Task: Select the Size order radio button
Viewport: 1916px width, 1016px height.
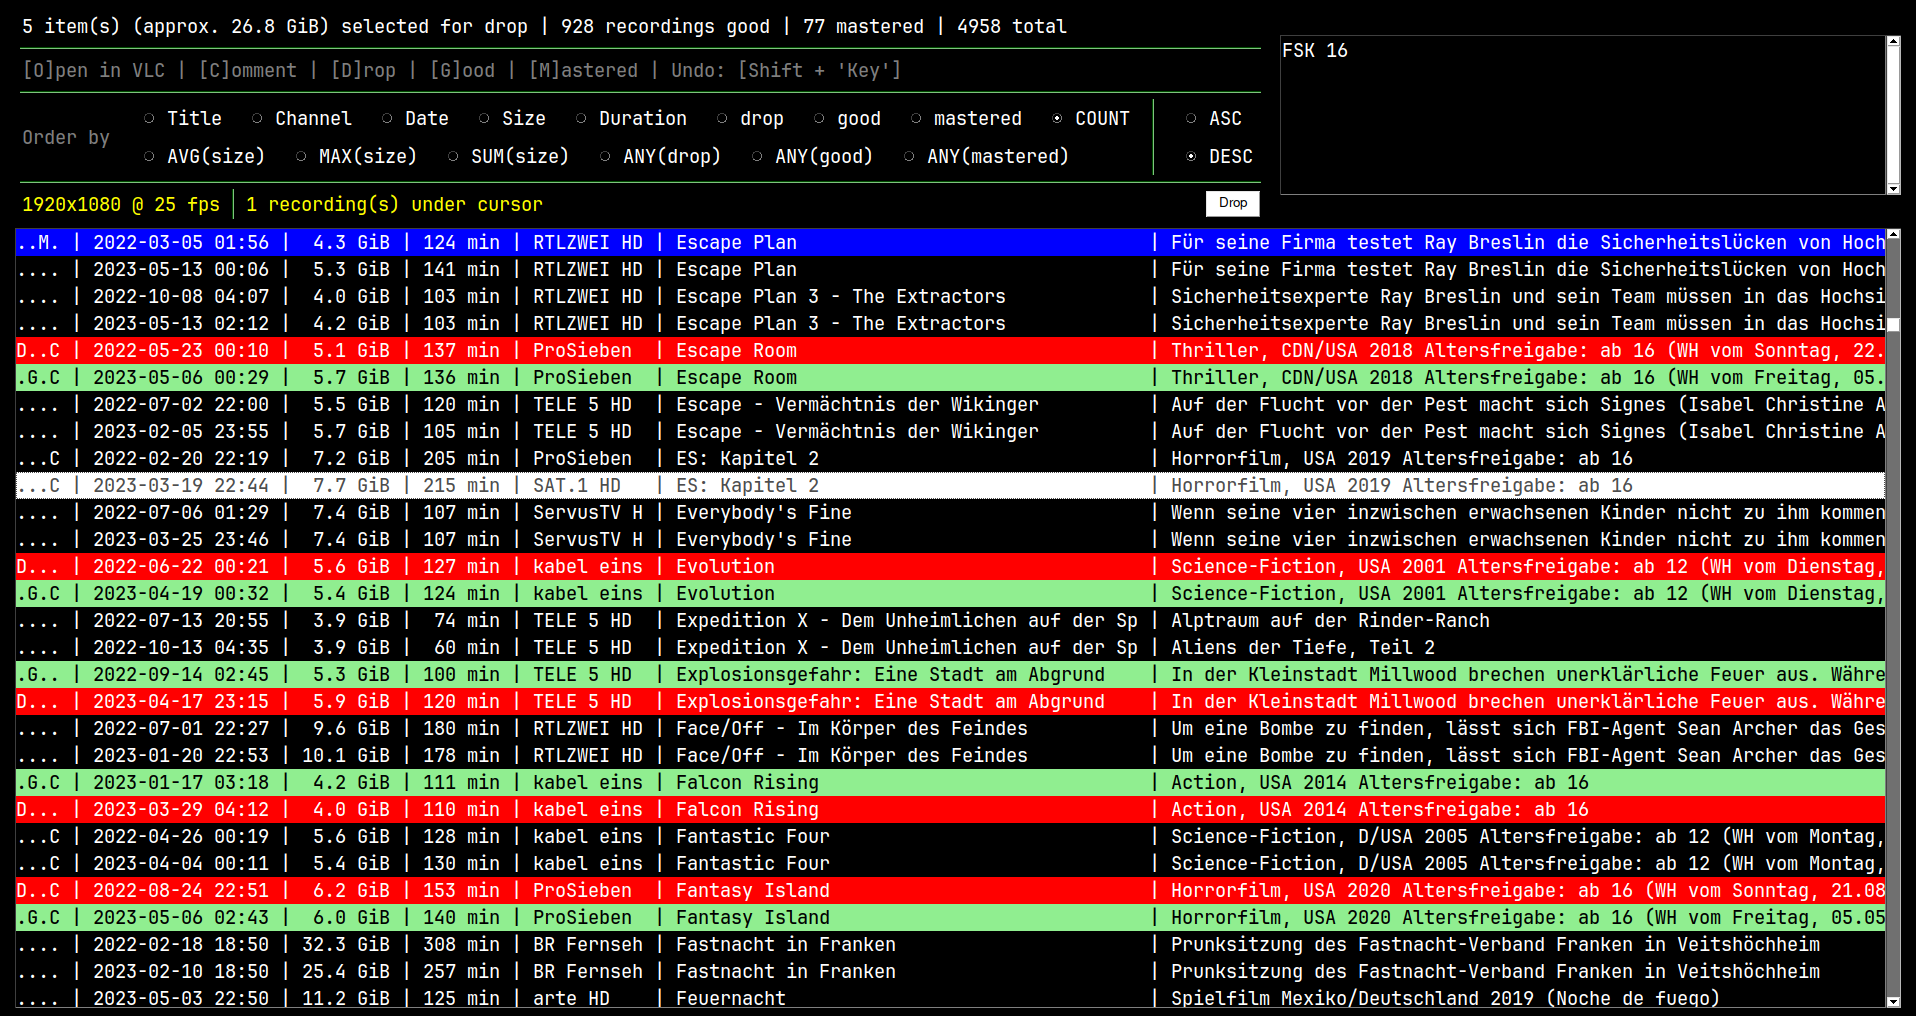Action: (484, 118)
